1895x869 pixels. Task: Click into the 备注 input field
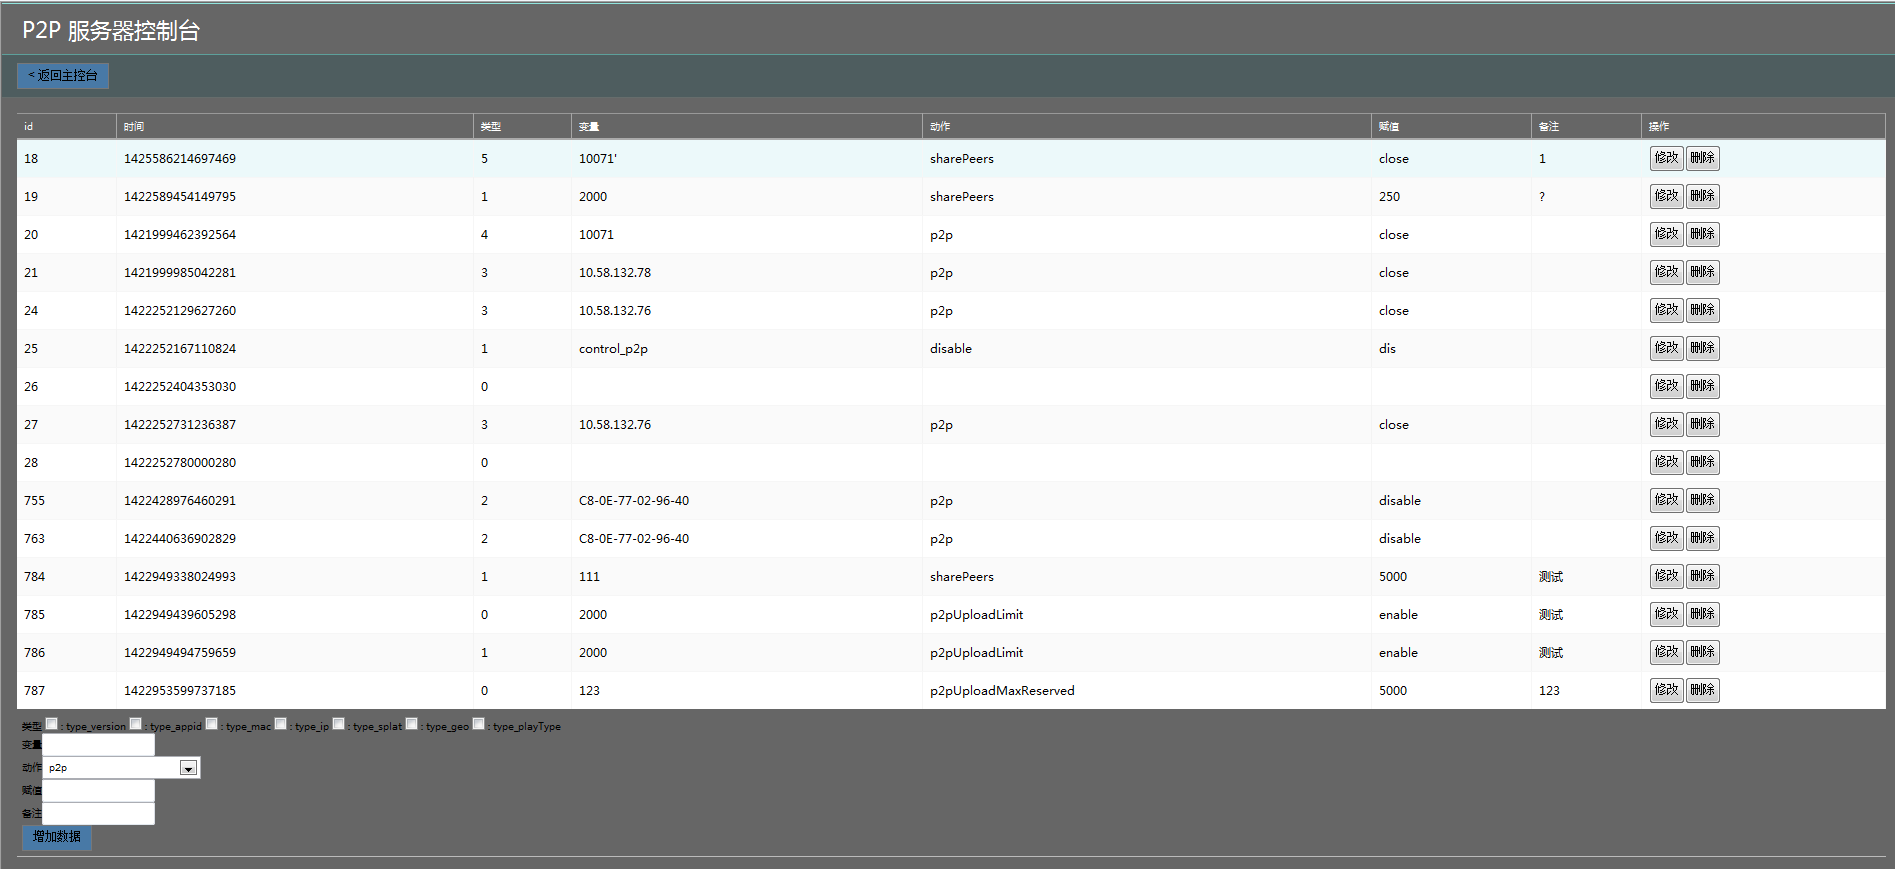pyautogui.click(x=98, y=814)
